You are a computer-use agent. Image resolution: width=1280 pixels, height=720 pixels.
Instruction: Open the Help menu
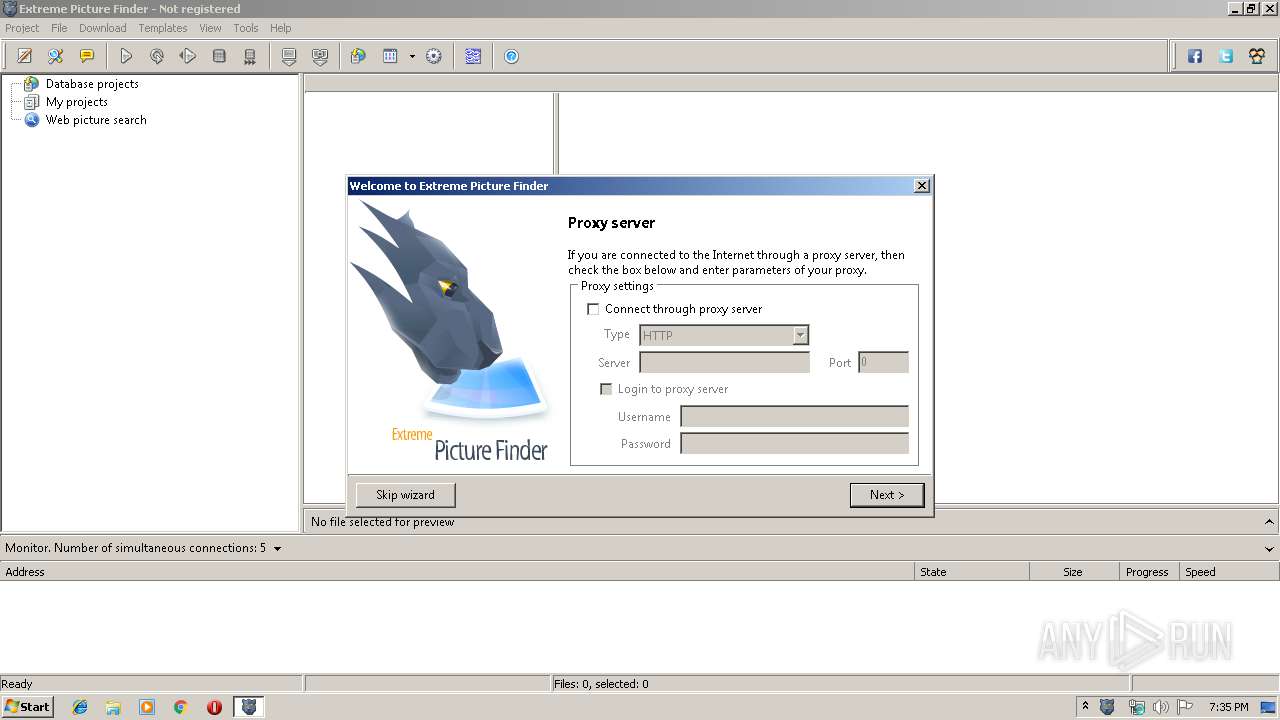point(281,28)
